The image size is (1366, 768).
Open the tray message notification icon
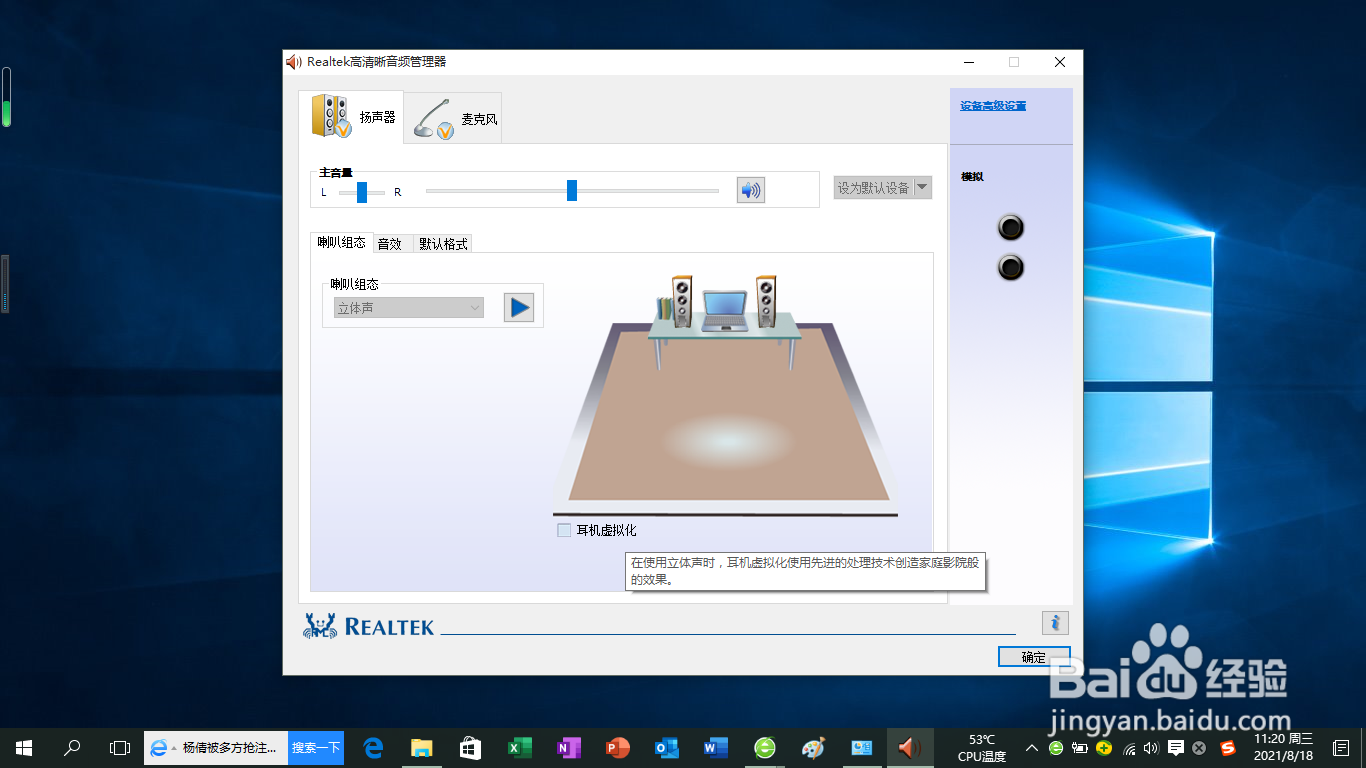(1176, 748)
